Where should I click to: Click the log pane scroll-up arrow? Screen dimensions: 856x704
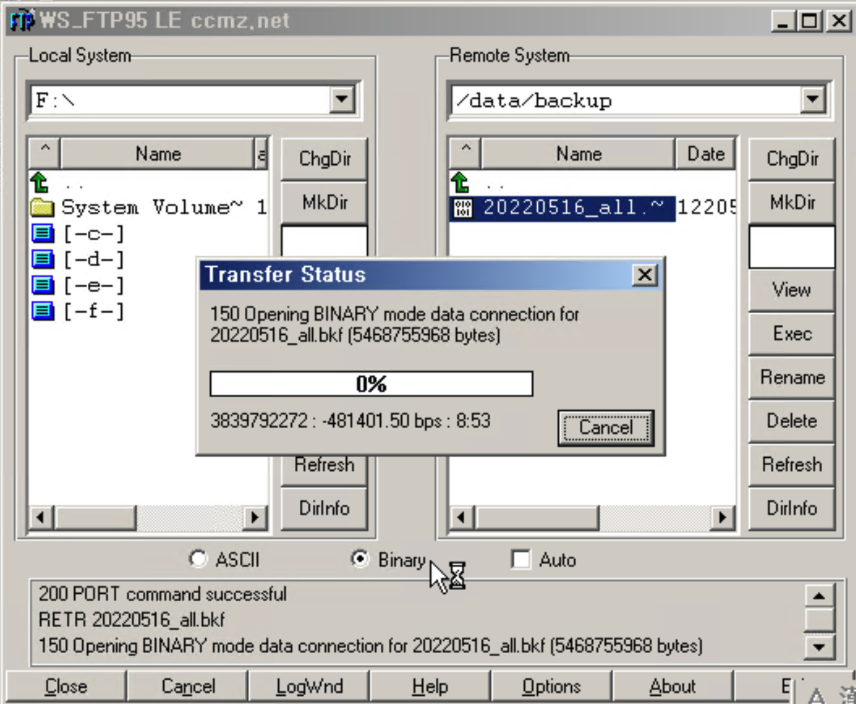point(819,595)
